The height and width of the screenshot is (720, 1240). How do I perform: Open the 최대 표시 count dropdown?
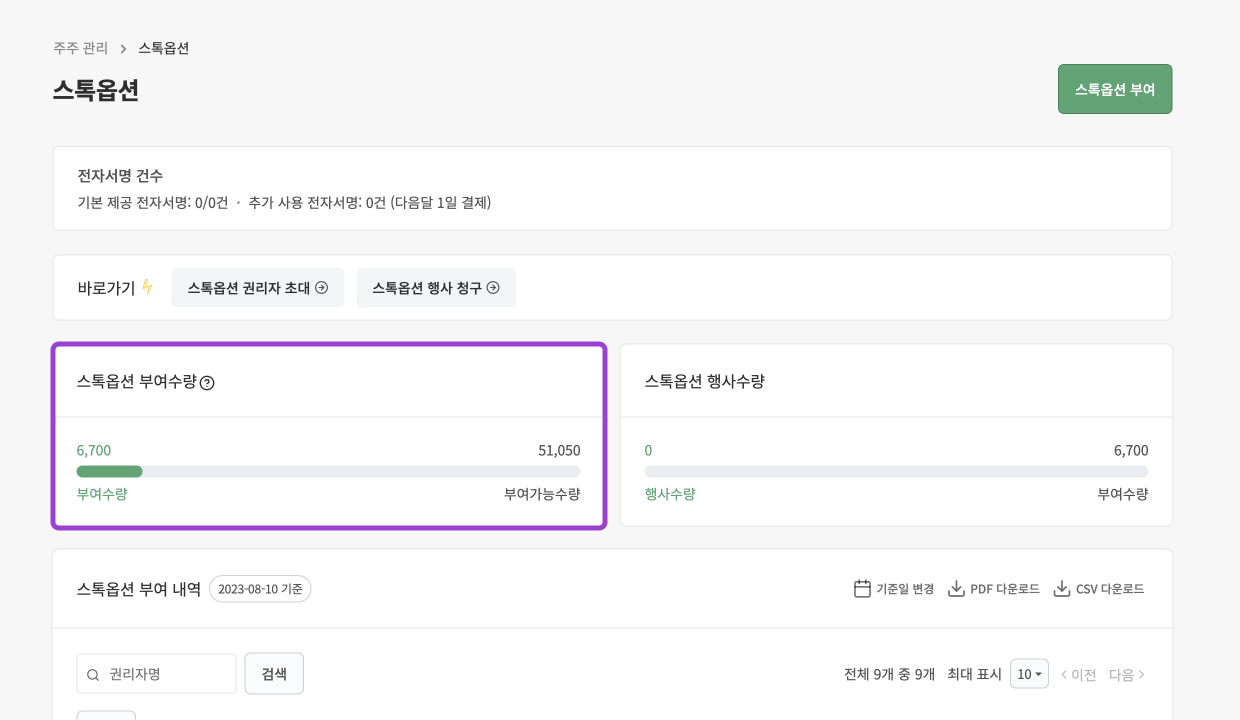(x=1029, y=674)
